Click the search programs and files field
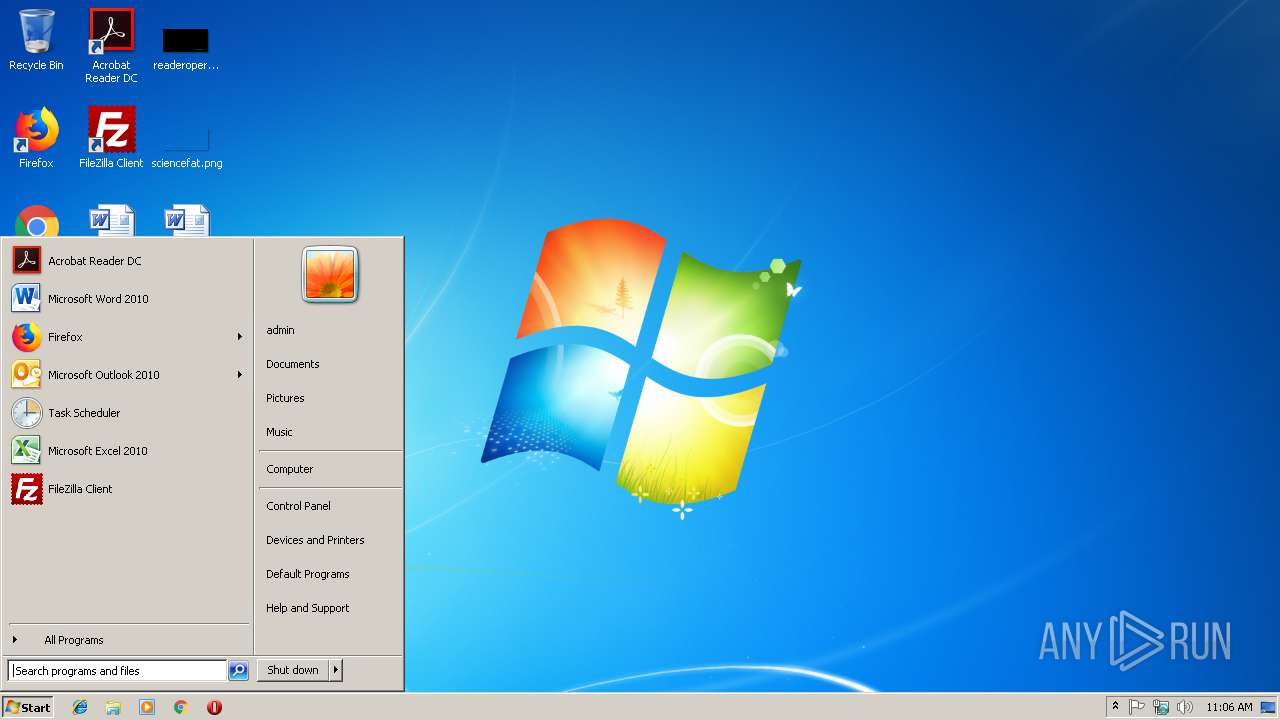This screenshot has width=1280, height=720. click(x=117, y=671)
